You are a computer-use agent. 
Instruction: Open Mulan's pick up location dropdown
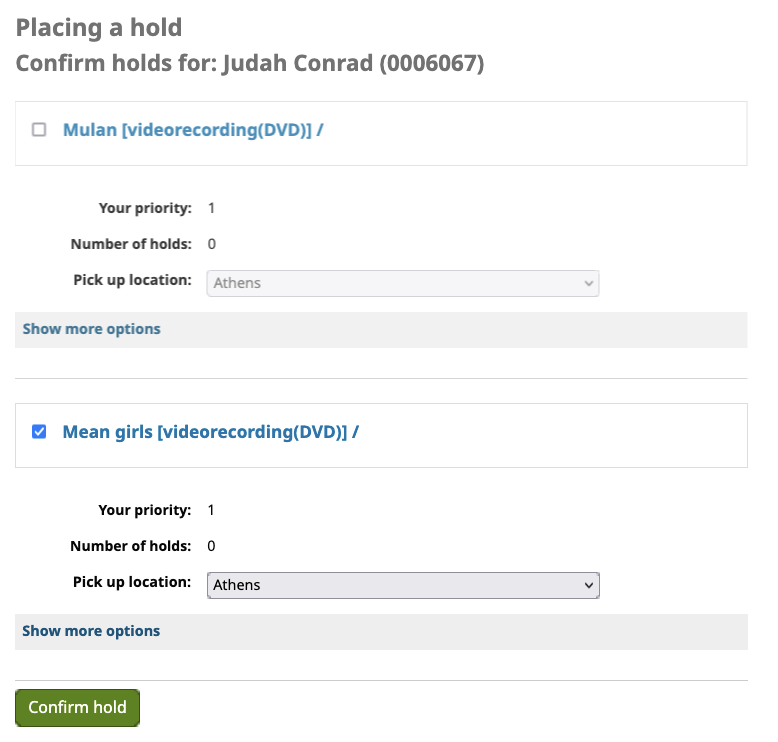(402, 283)
